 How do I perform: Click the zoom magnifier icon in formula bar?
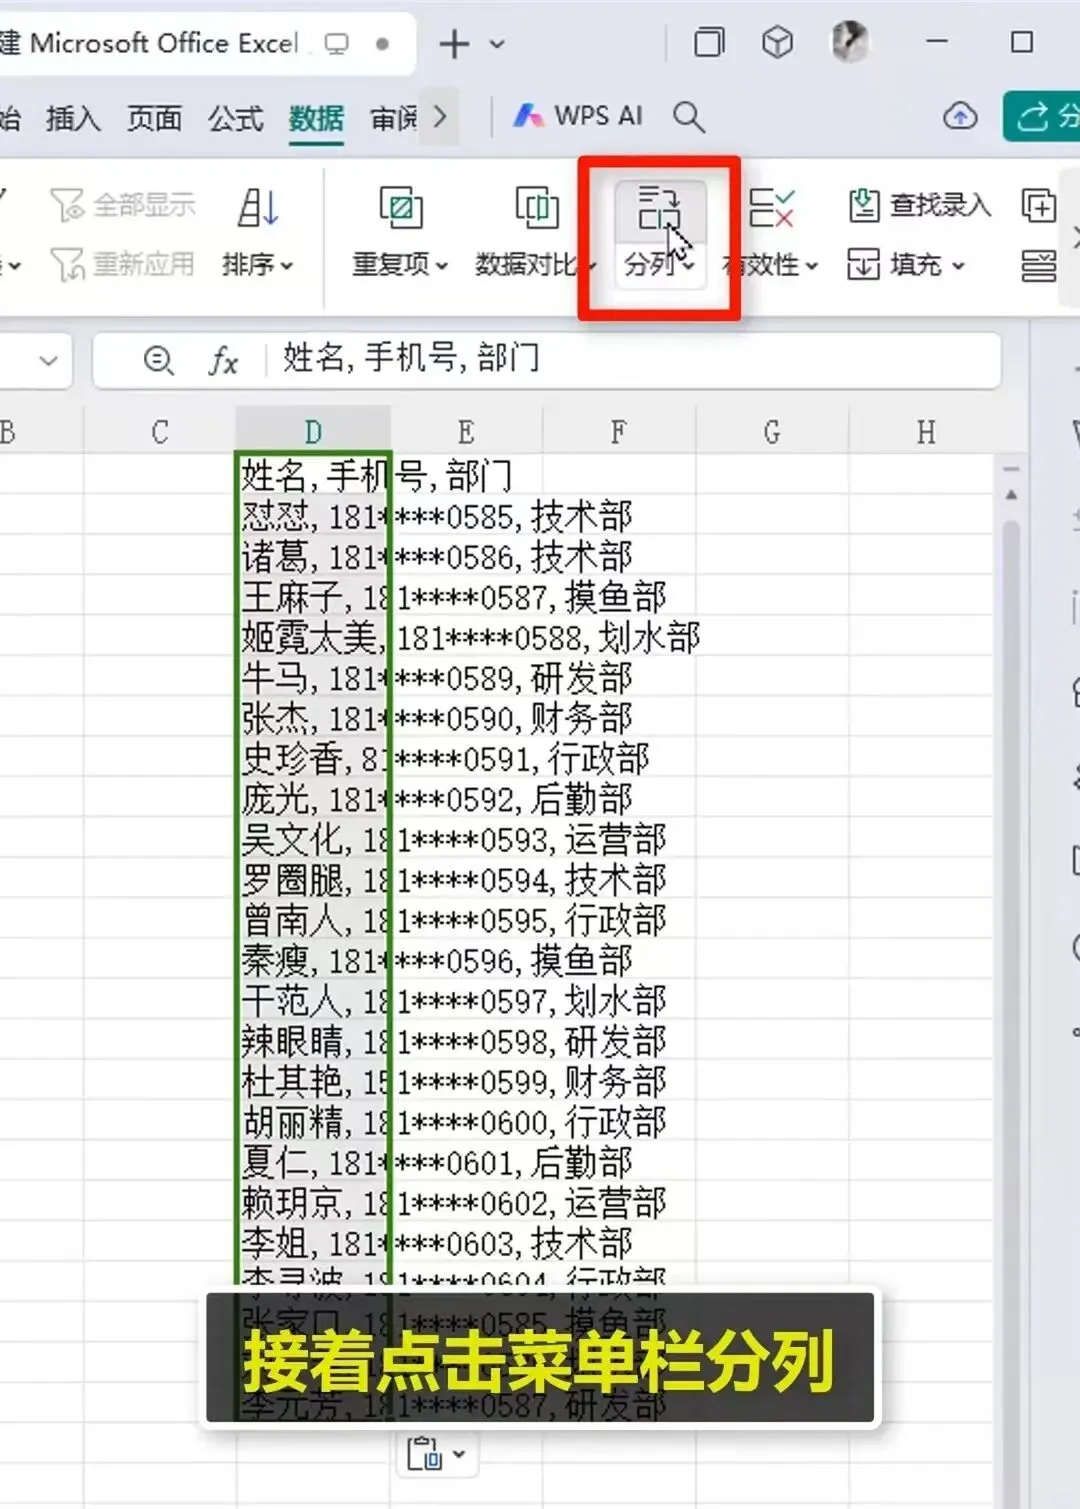click(159, 360)
